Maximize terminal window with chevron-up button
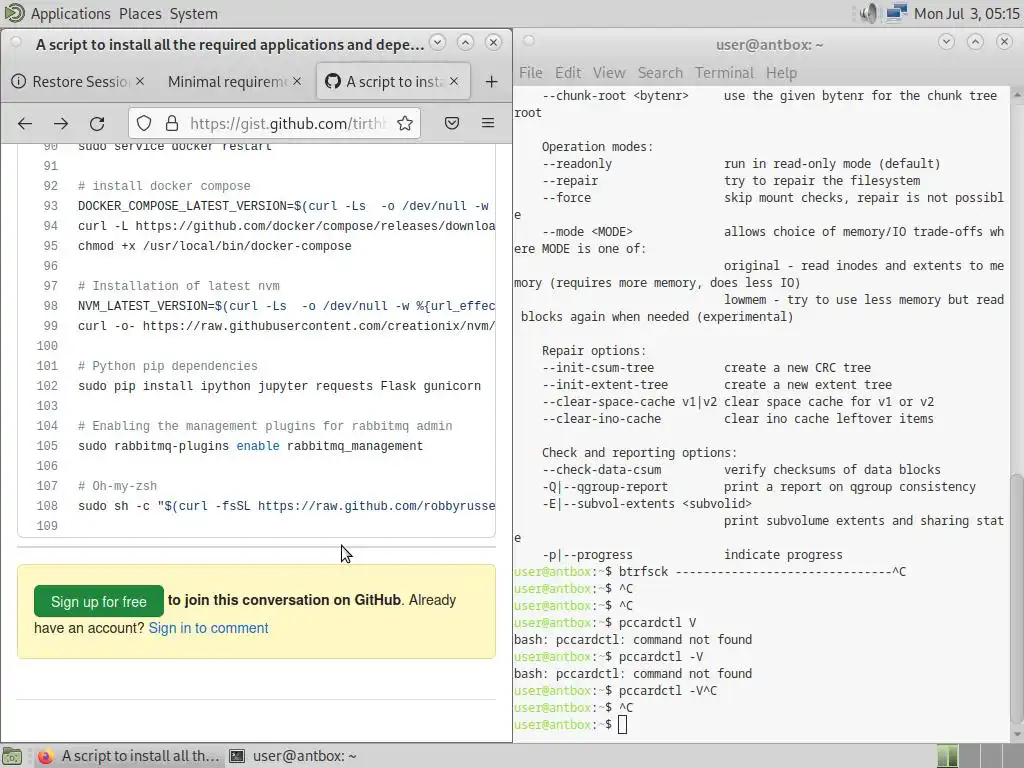 (x=974, y=42)
